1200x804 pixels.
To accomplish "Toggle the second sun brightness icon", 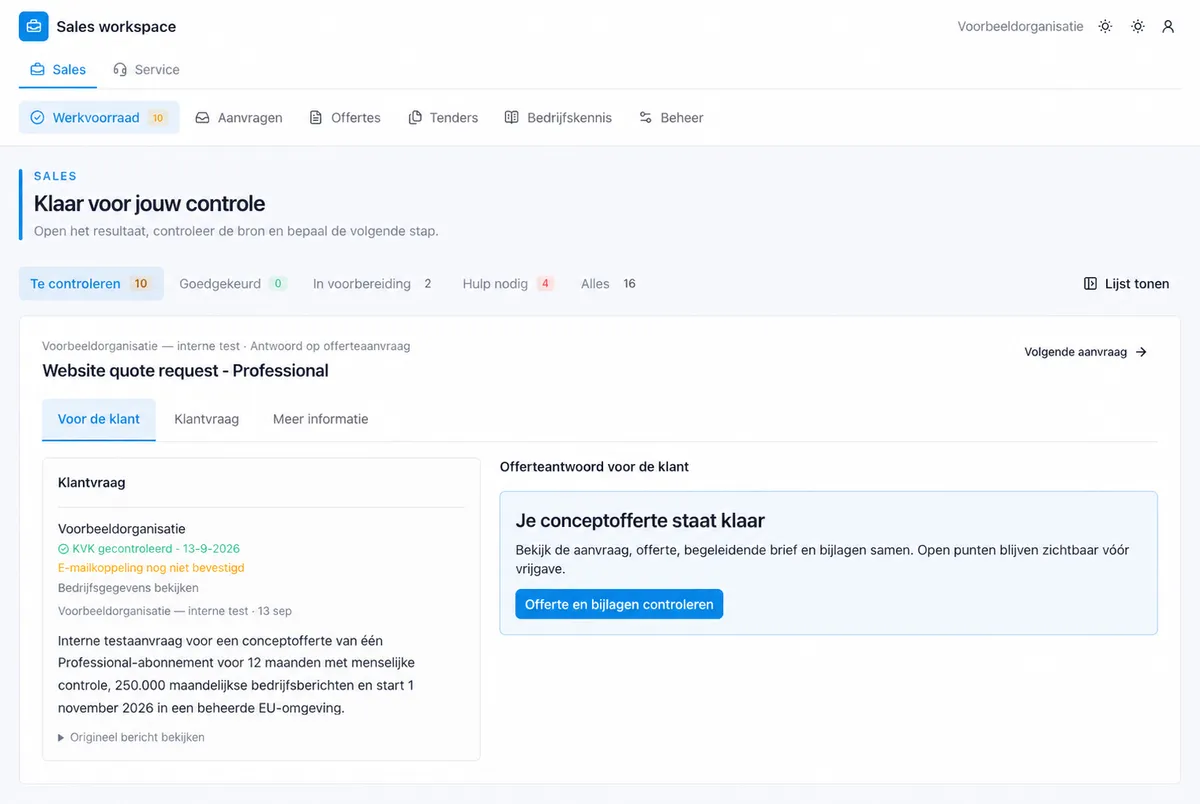I will [x=1138, y=27].
